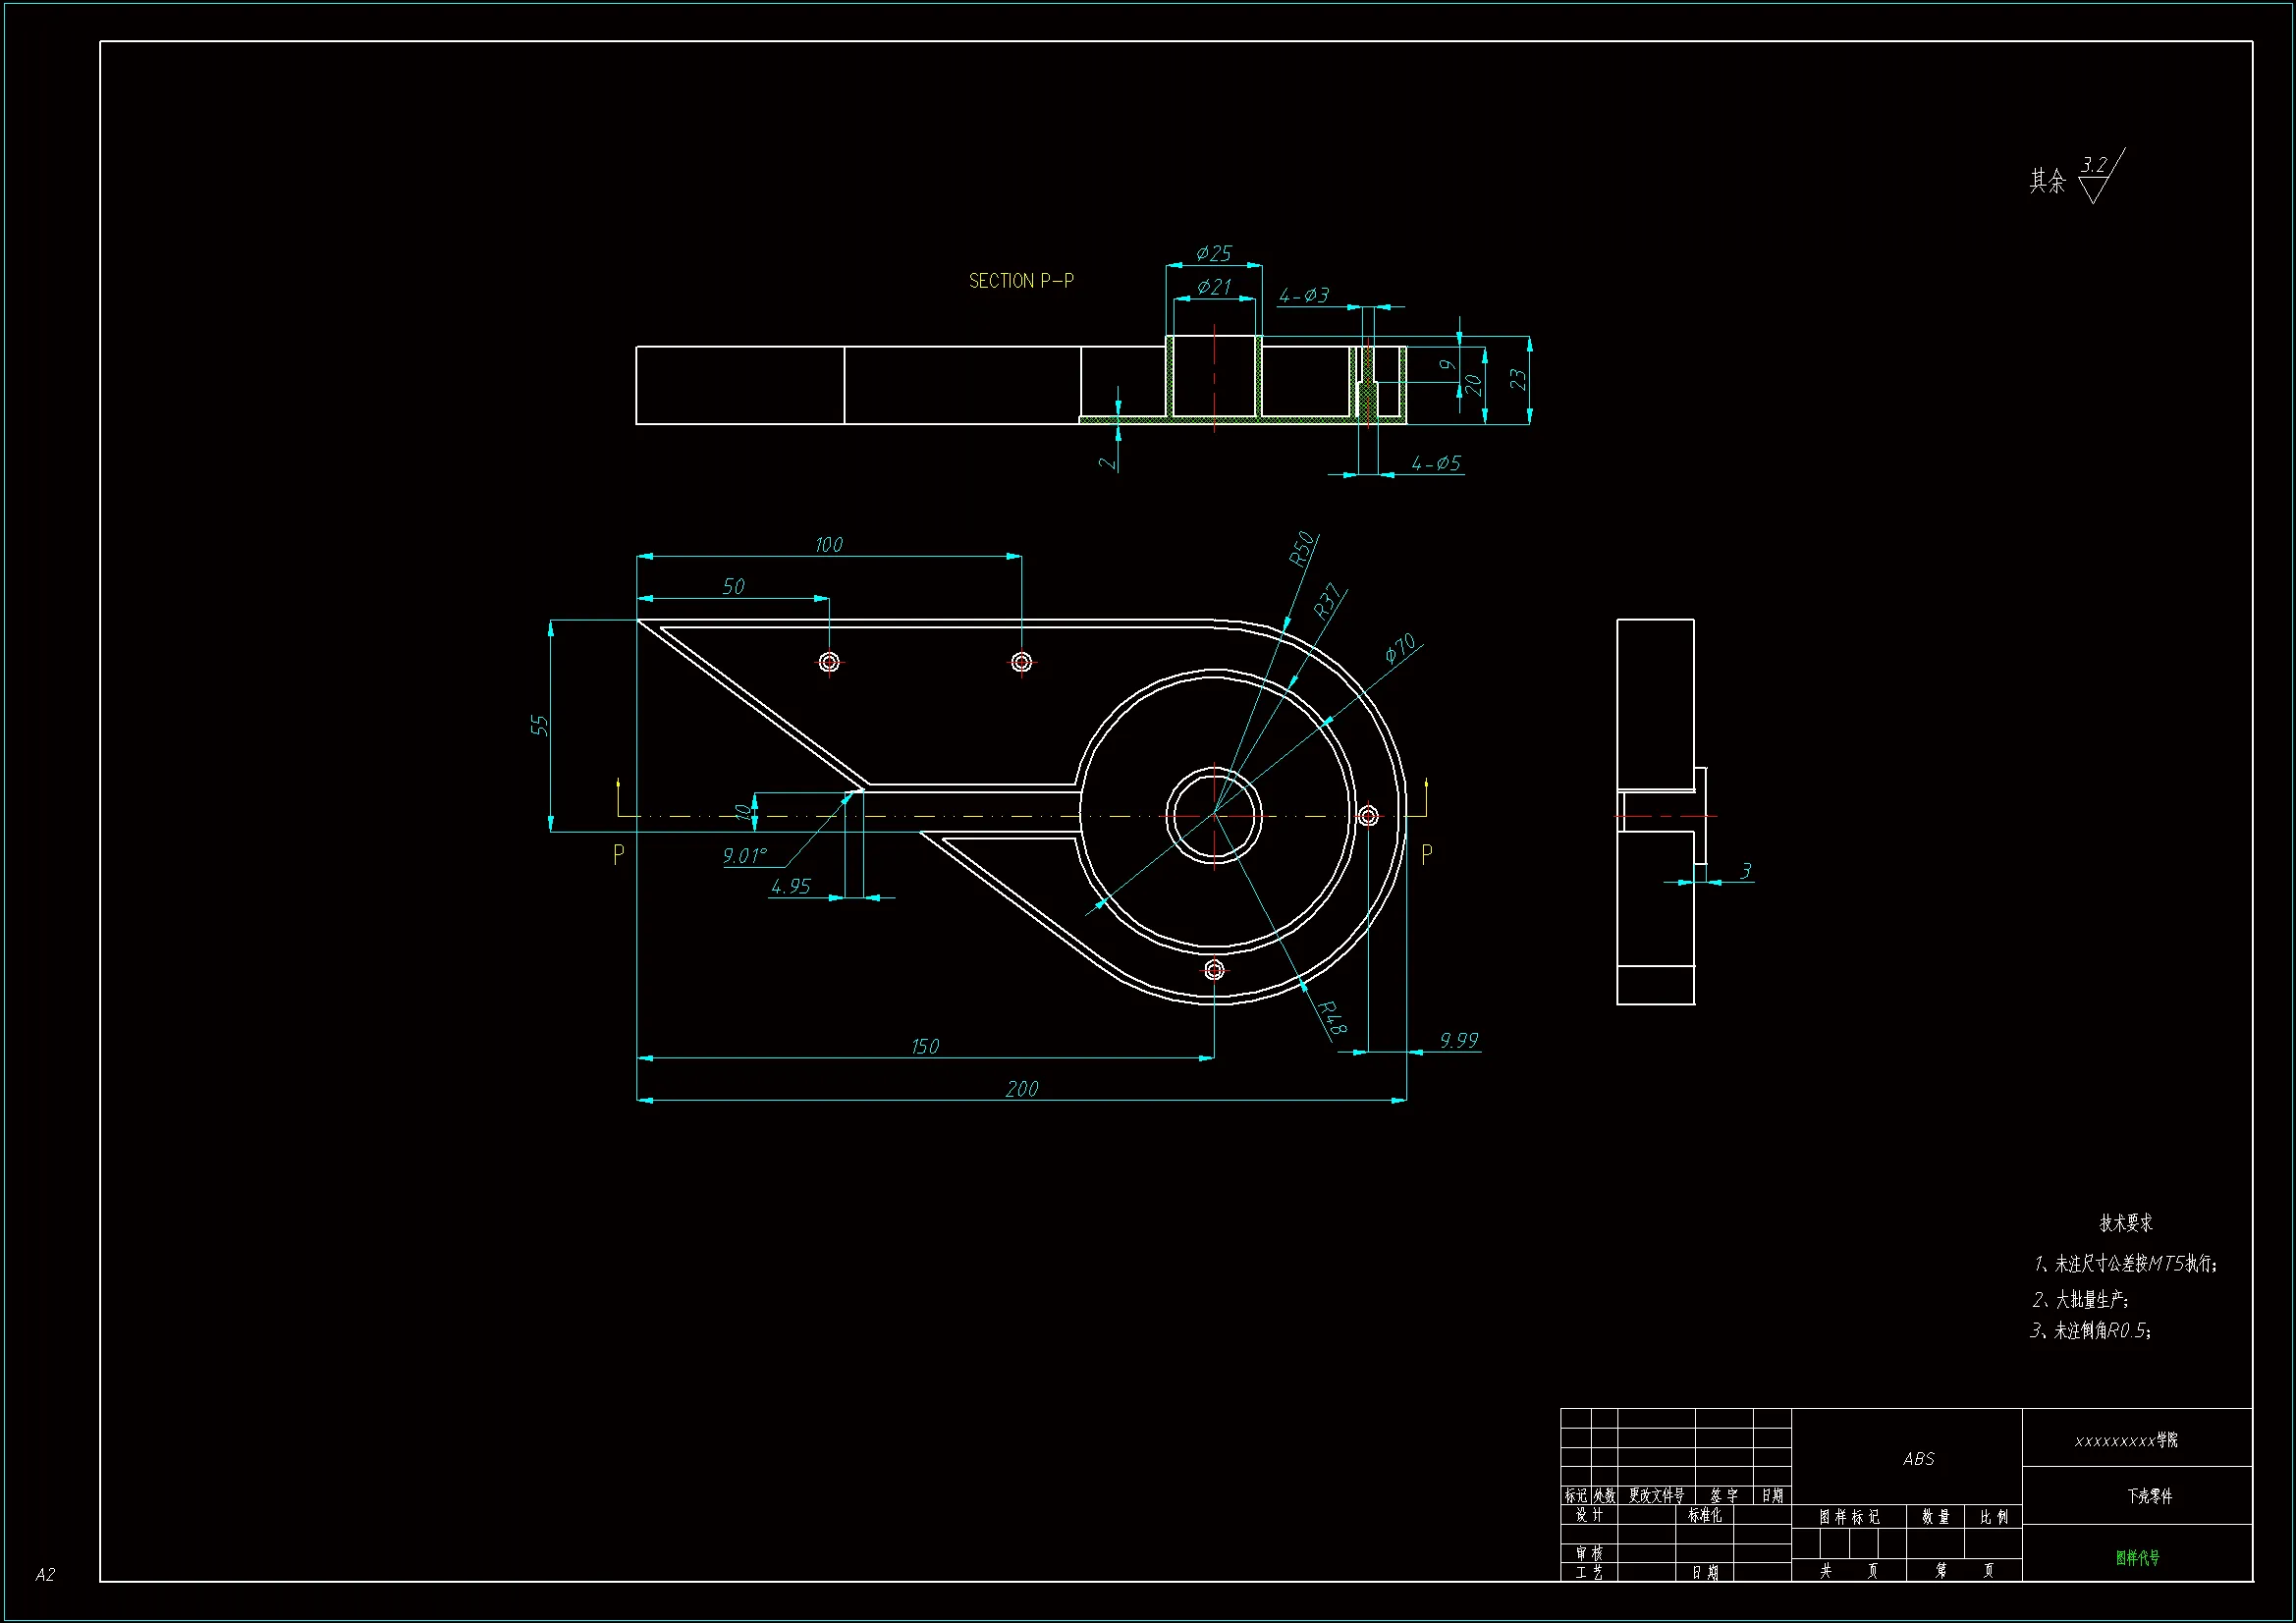Click the 200 overall length dimension
This screenshot has width=2296, height=1623.
click(1021, 1089)
